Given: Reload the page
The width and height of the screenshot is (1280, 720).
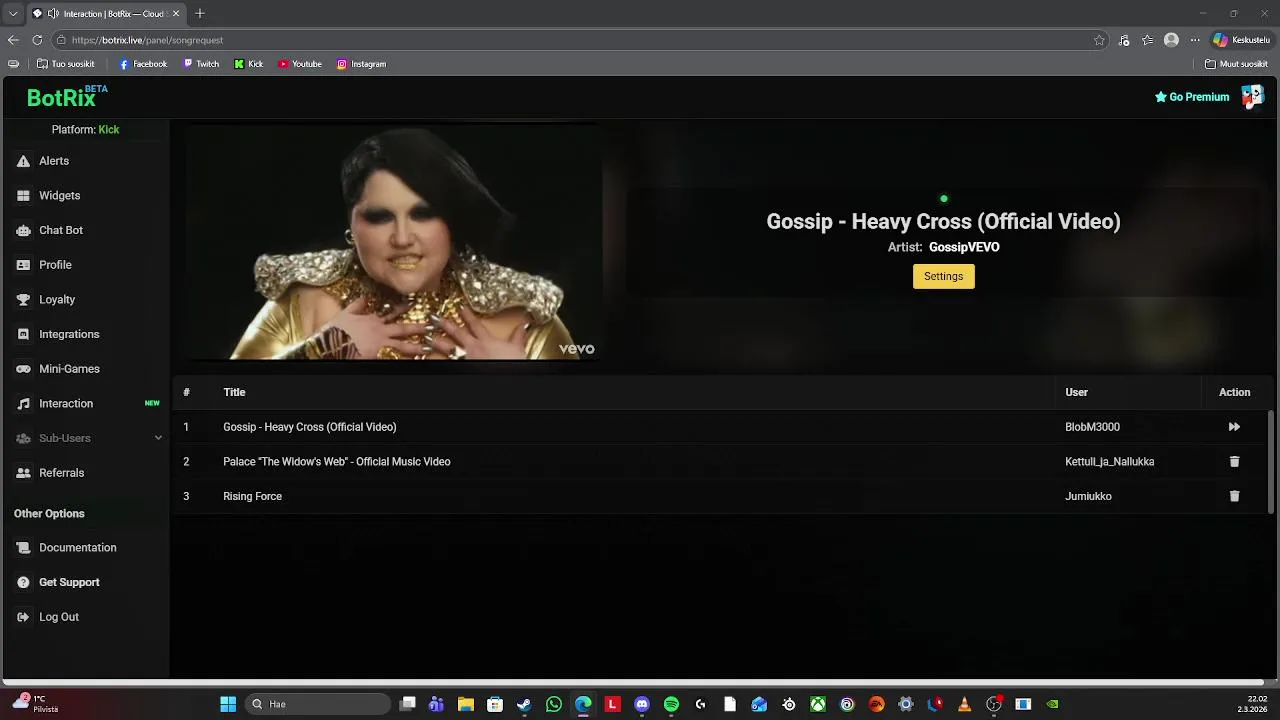Looking at the screenshot, I should [x=37, y=40].
